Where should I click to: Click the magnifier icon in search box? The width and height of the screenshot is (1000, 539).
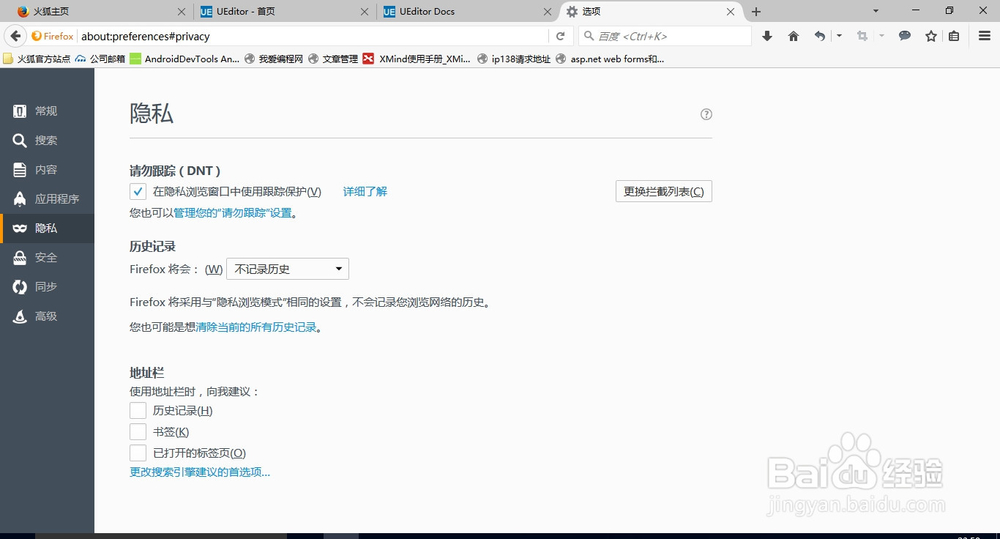(589, 36)
